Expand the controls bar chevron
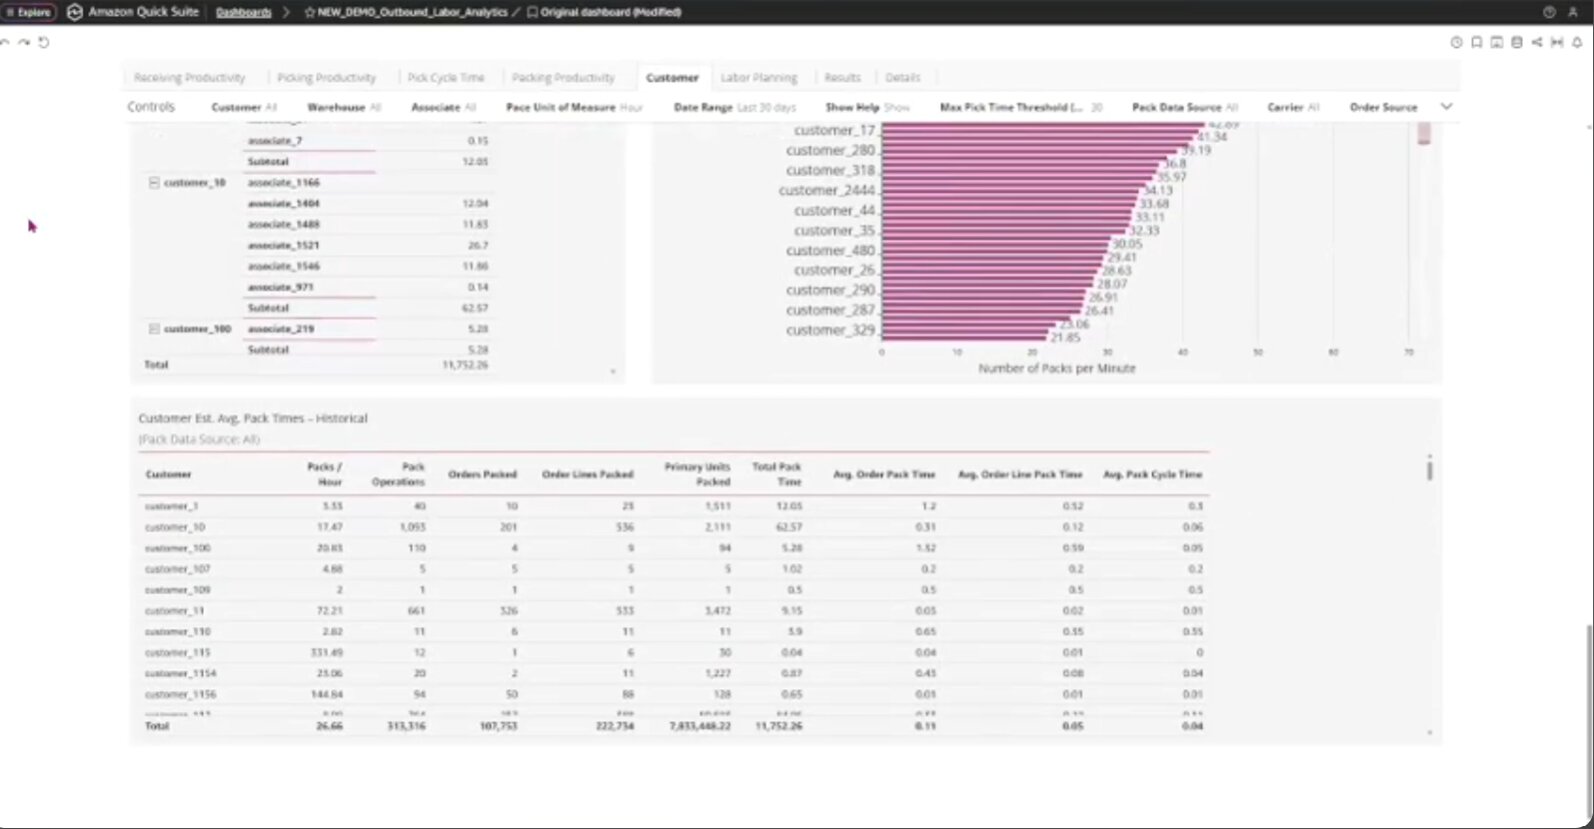Screen dimensions: 1594x829 pyautogui.click(x=1446, y=106)
